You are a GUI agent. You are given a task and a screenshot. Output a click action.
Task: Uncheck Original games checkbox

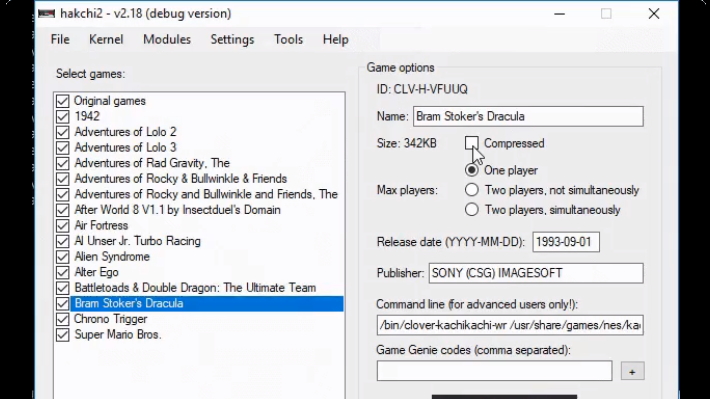pos(62,101)
